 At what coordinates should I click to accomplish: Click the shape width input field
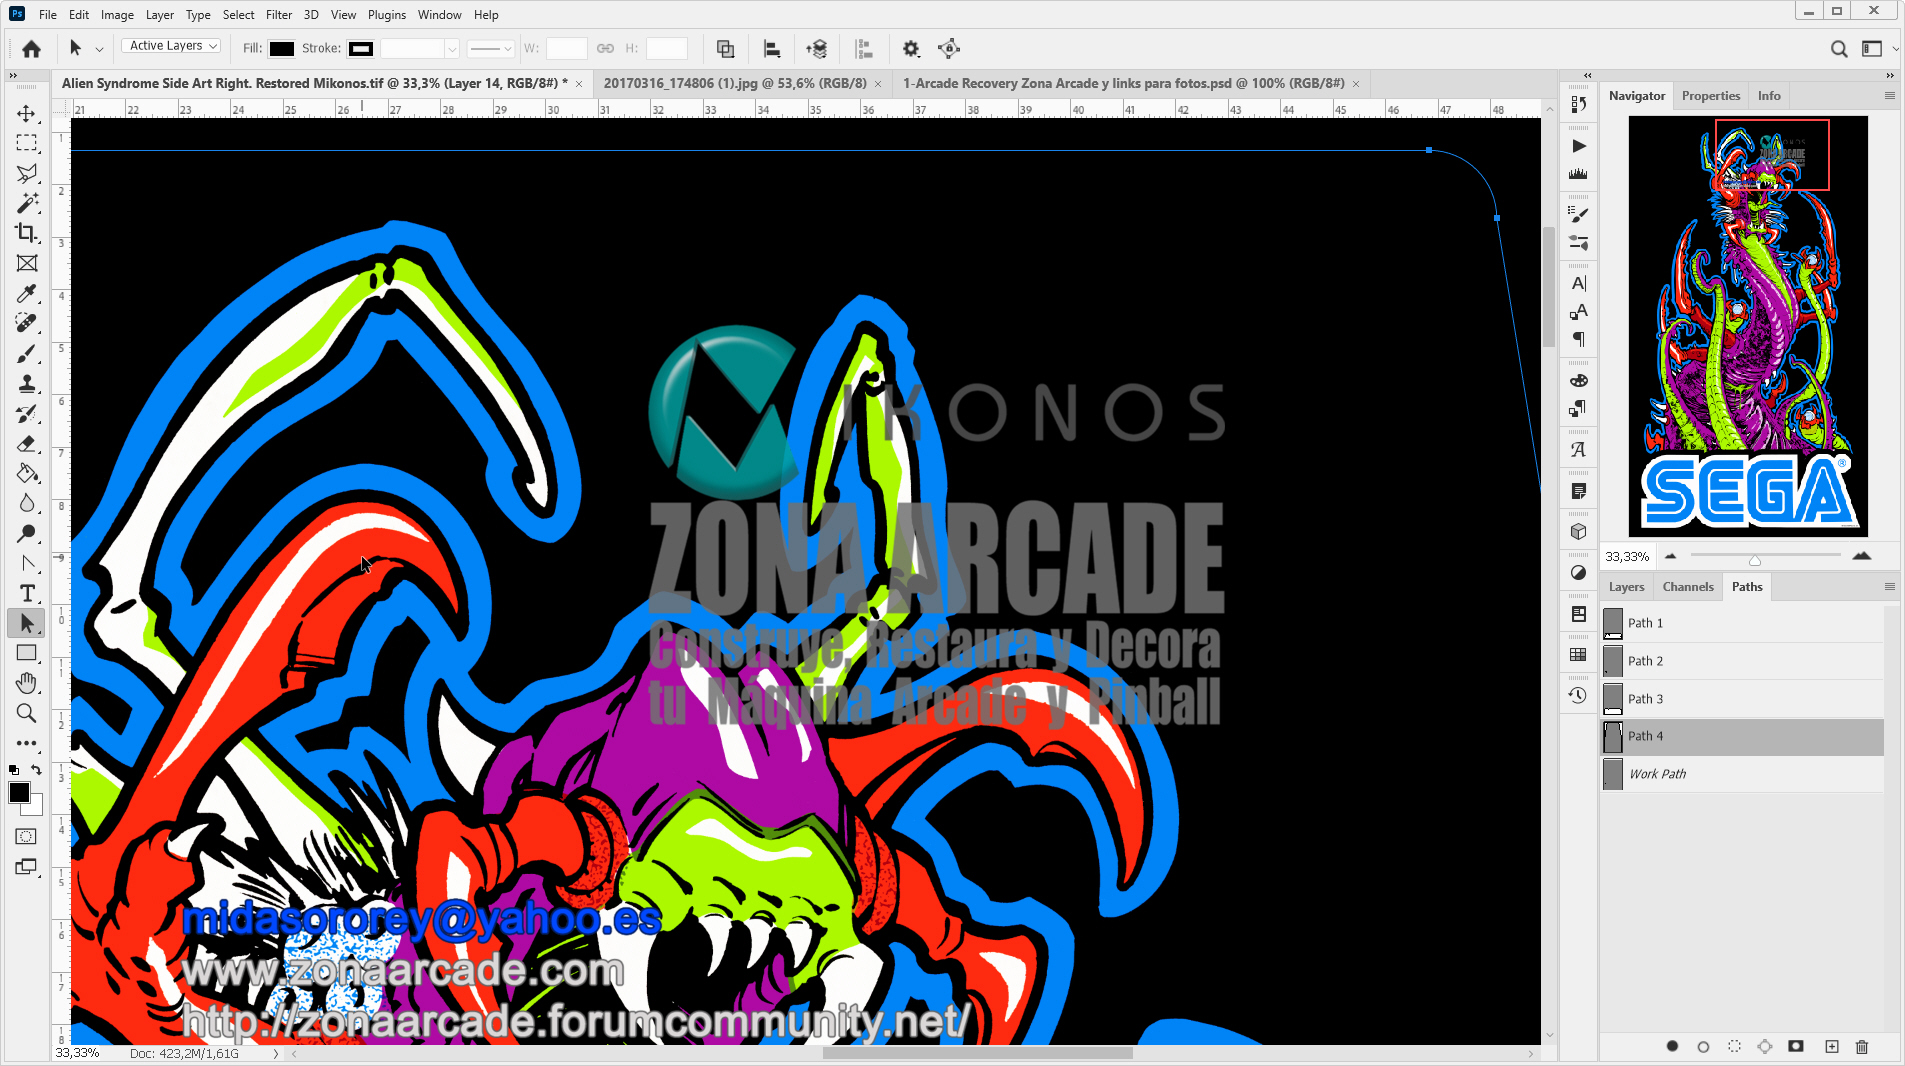(566, 48)
